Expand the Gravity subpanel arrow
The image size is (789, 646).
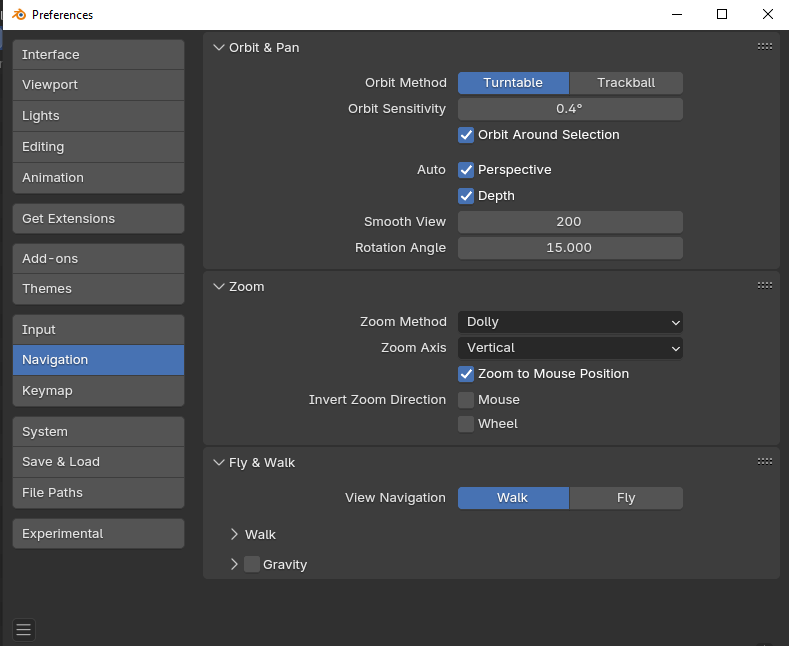click(234, 564)
